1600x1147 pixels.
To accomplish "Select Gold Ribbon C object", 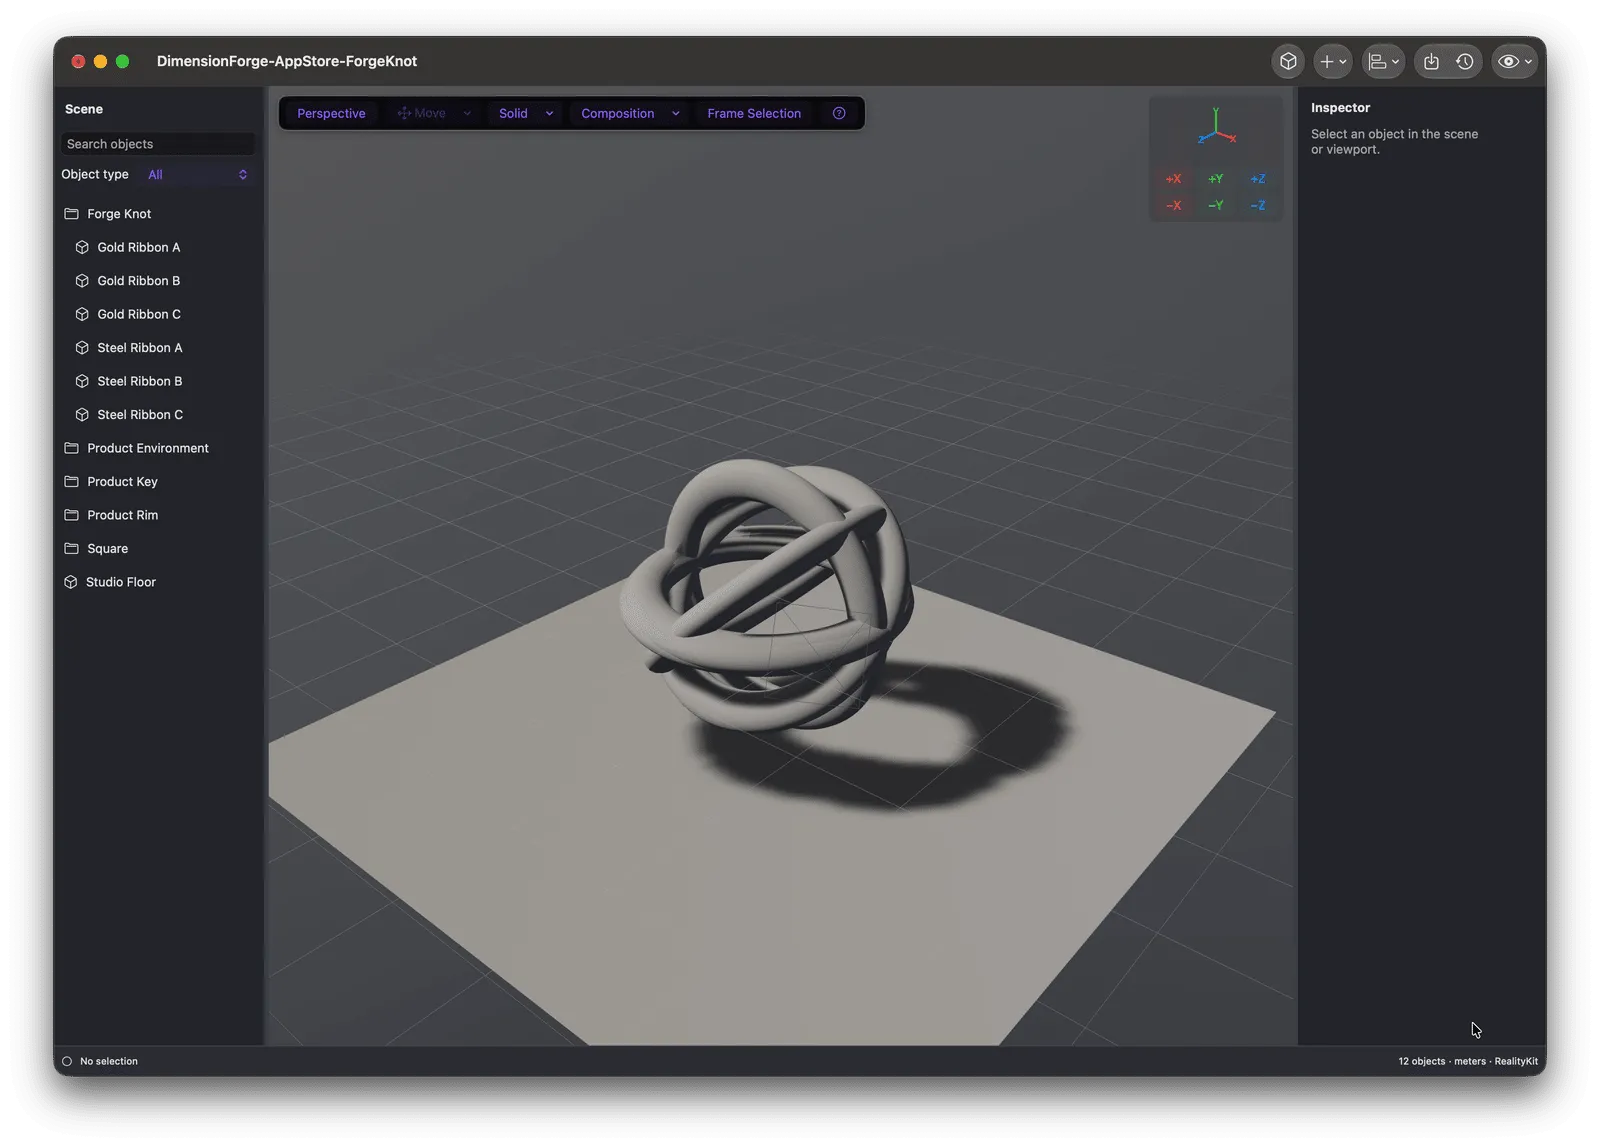I will (158, 315).
